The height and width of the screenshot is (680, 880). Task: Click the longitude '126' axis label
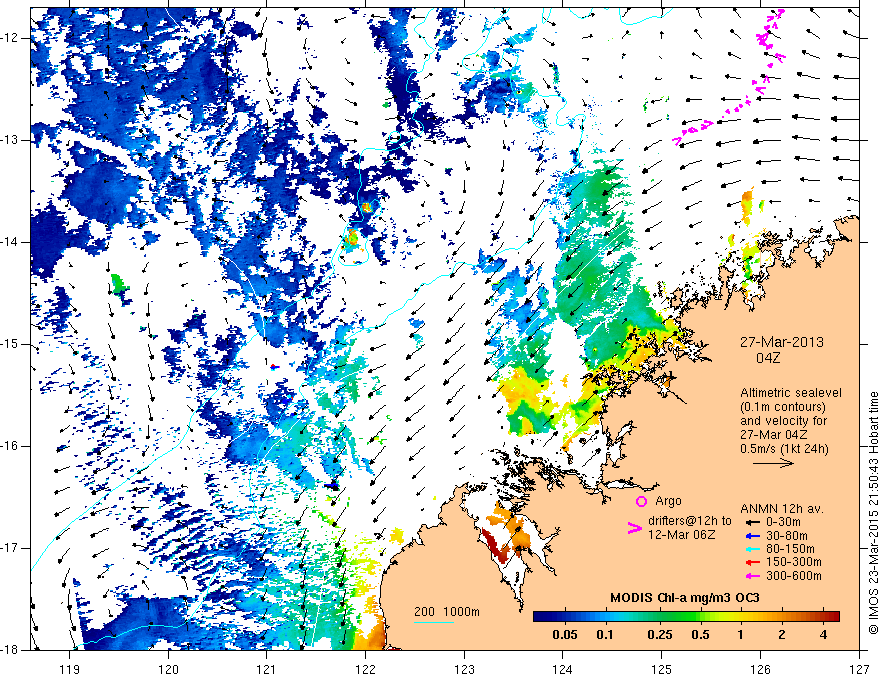pyautogui.click(x=760, y=669)
